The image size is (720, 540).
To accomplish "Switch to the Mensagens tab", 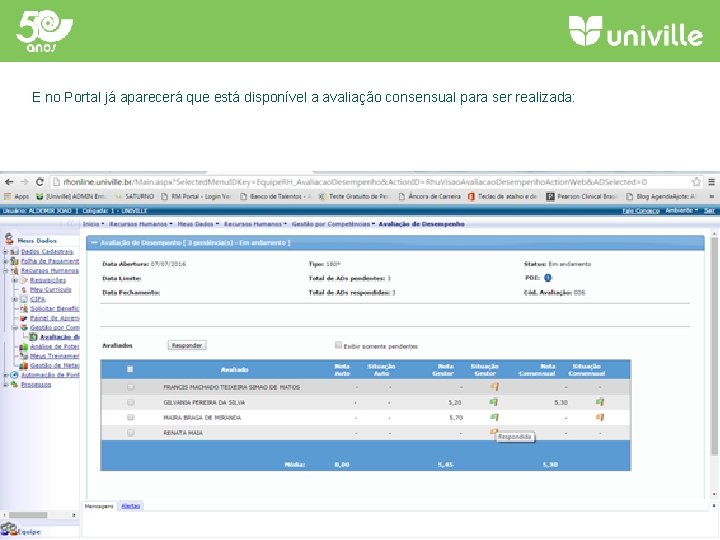I will coord(99,506).
